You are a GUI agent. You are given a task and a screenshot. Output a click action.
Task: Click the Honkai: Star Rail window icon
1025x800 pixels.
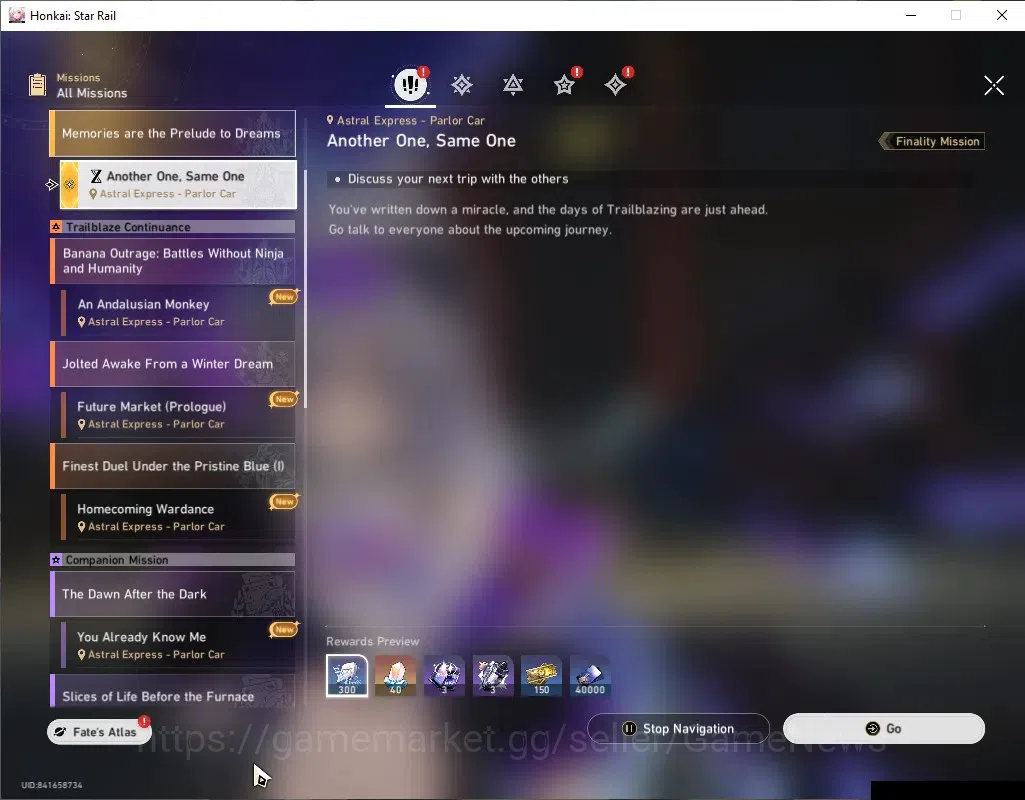[17, 15]
